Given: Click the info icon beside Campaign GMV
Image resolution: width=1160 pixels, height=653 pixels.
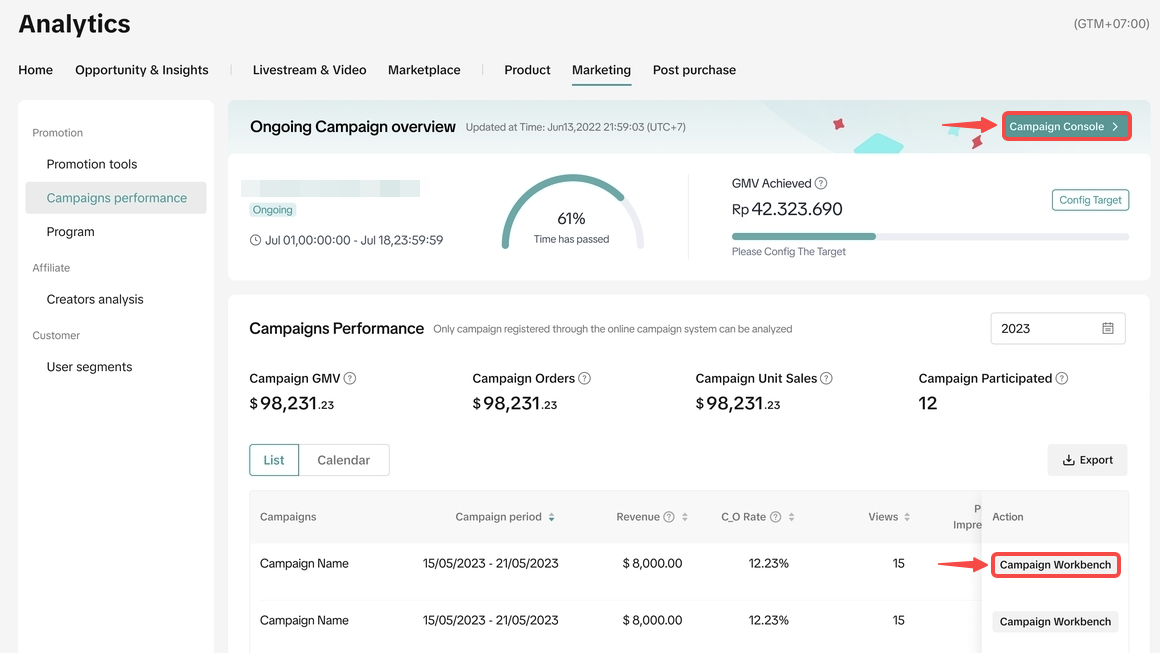Looking at the screenshot, I should 350,379.
